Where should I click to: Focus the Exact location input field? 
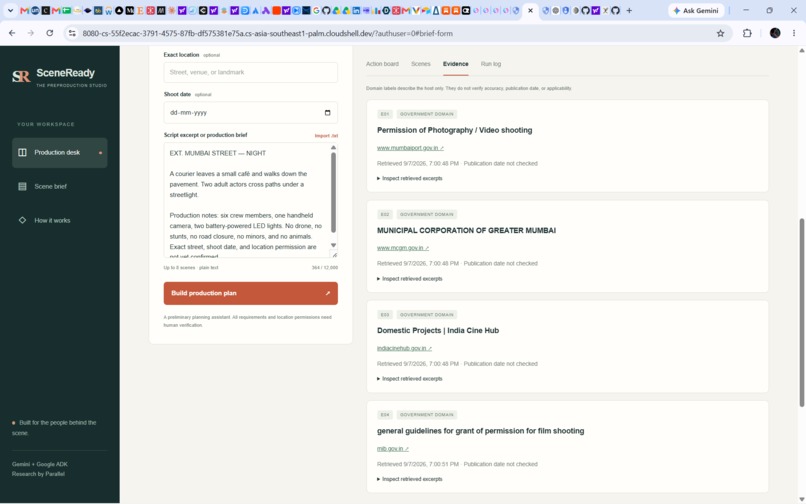click(250, 73)
